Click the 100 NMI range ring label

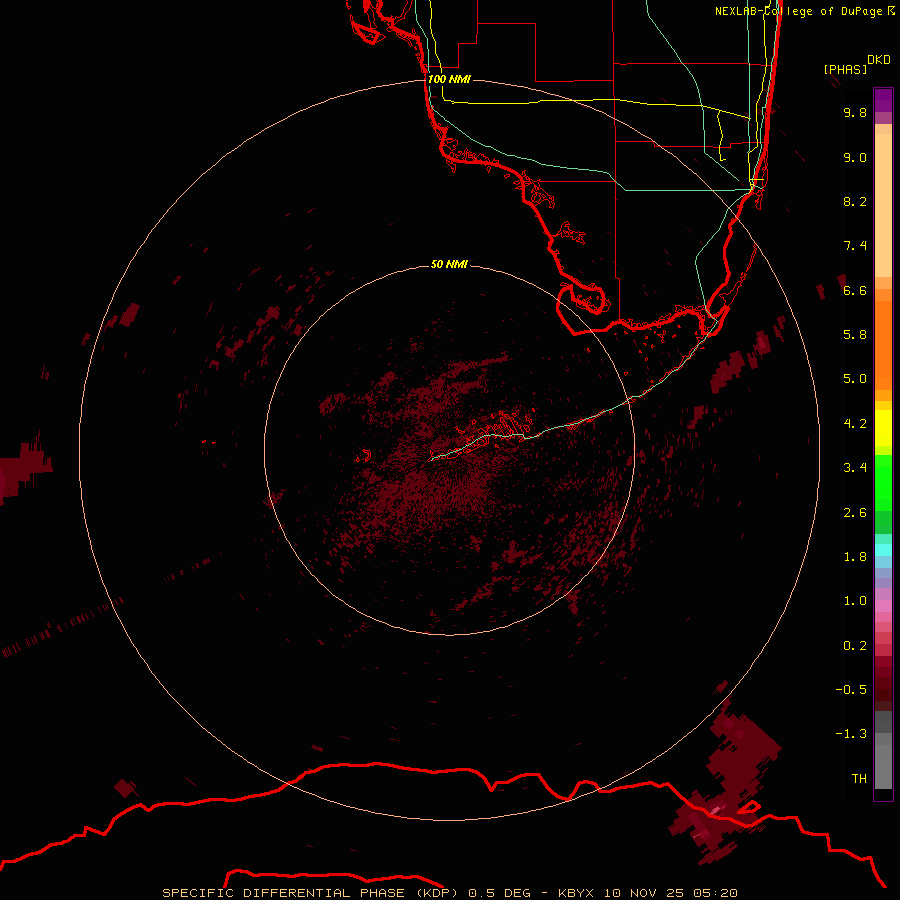click(449, 79)
